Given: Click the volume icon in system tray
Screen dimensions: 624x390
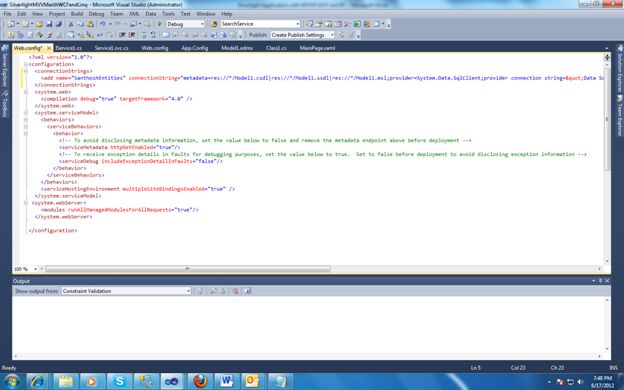Looking at the screenshot, I should coord(580,382).
